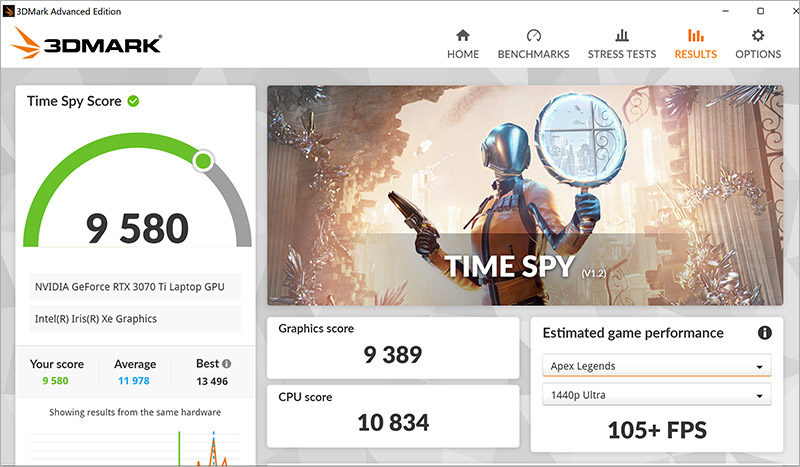Image resolution: width=800 pixels, height=467 pixels.
Task: Click the Stress Tests bar chart icon
Action: coord(622,35)
